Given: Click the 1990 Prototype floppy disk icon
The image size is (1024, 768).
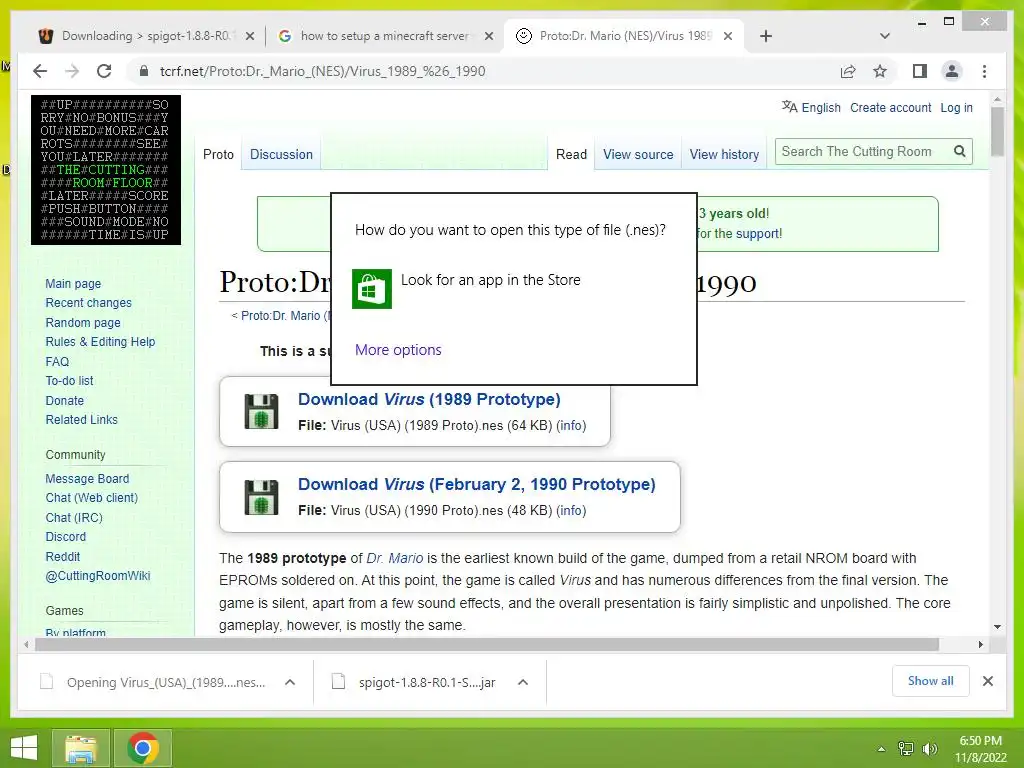Looking at the screenshot, I should 261,496.
